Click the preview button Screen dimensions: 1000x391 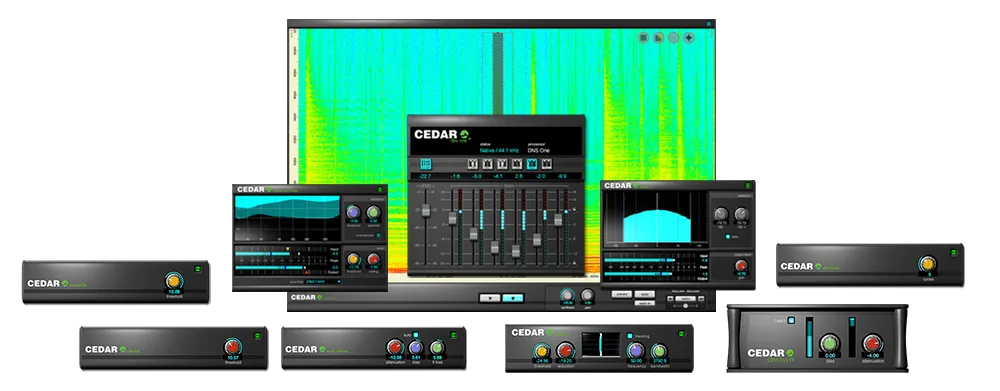(x=621, y=295)
